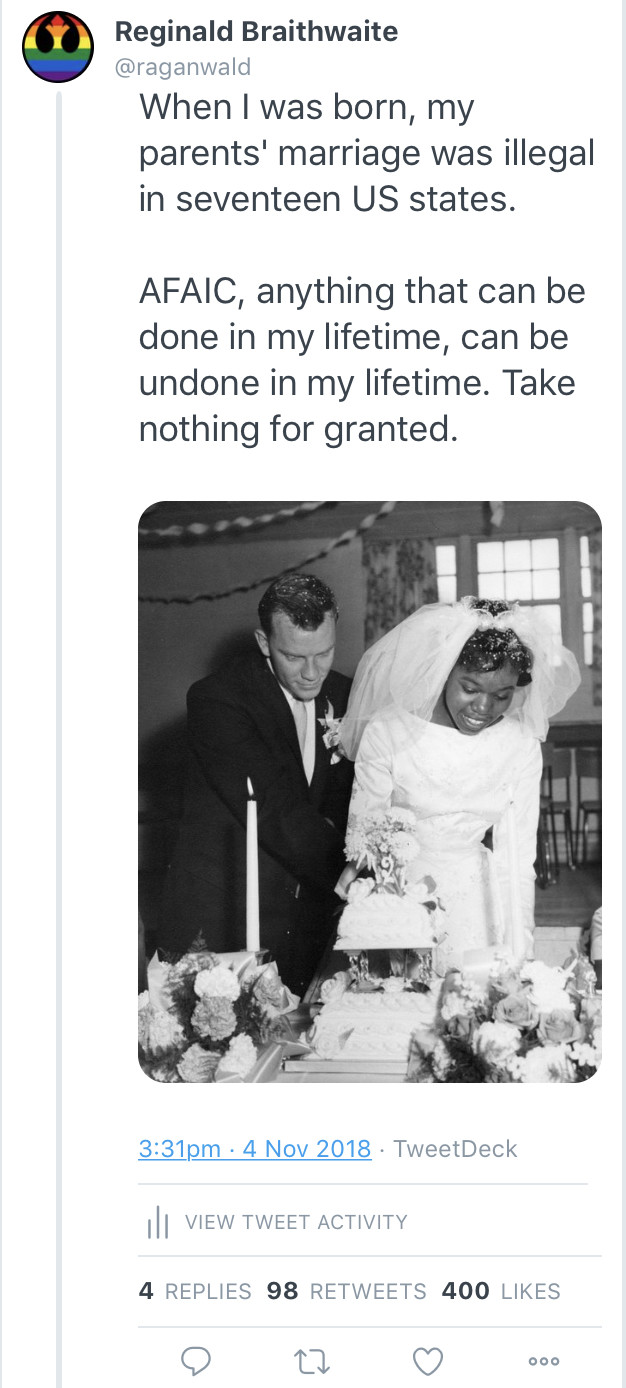Click the 'in seventeen US states' line
The image size is (626, 1388).
[327, 199]
